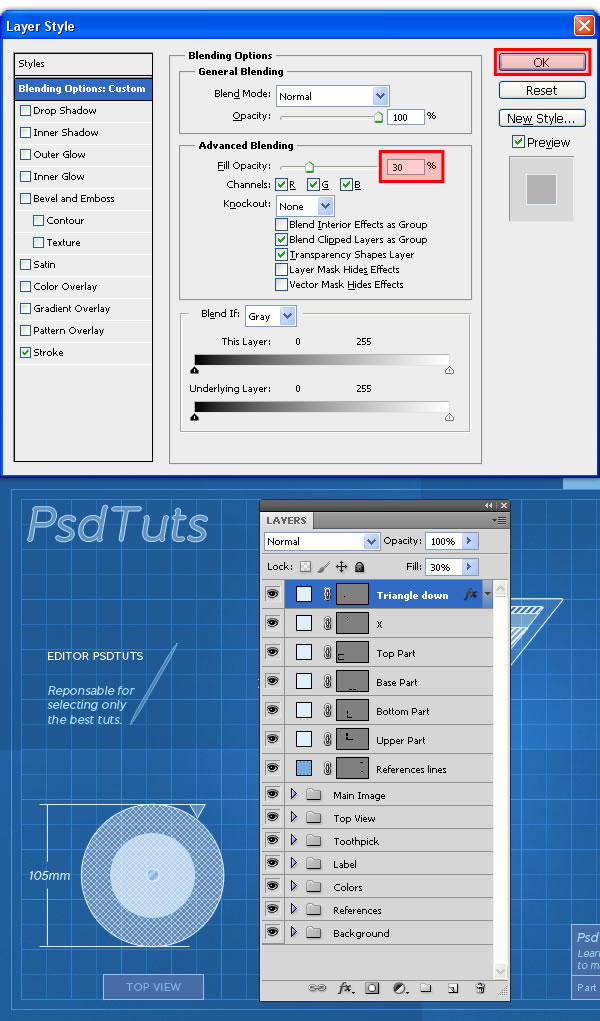Viewport: 600px width, 1021px height.
Task: Lock transparent pixels icon
Action: point(306,566)
